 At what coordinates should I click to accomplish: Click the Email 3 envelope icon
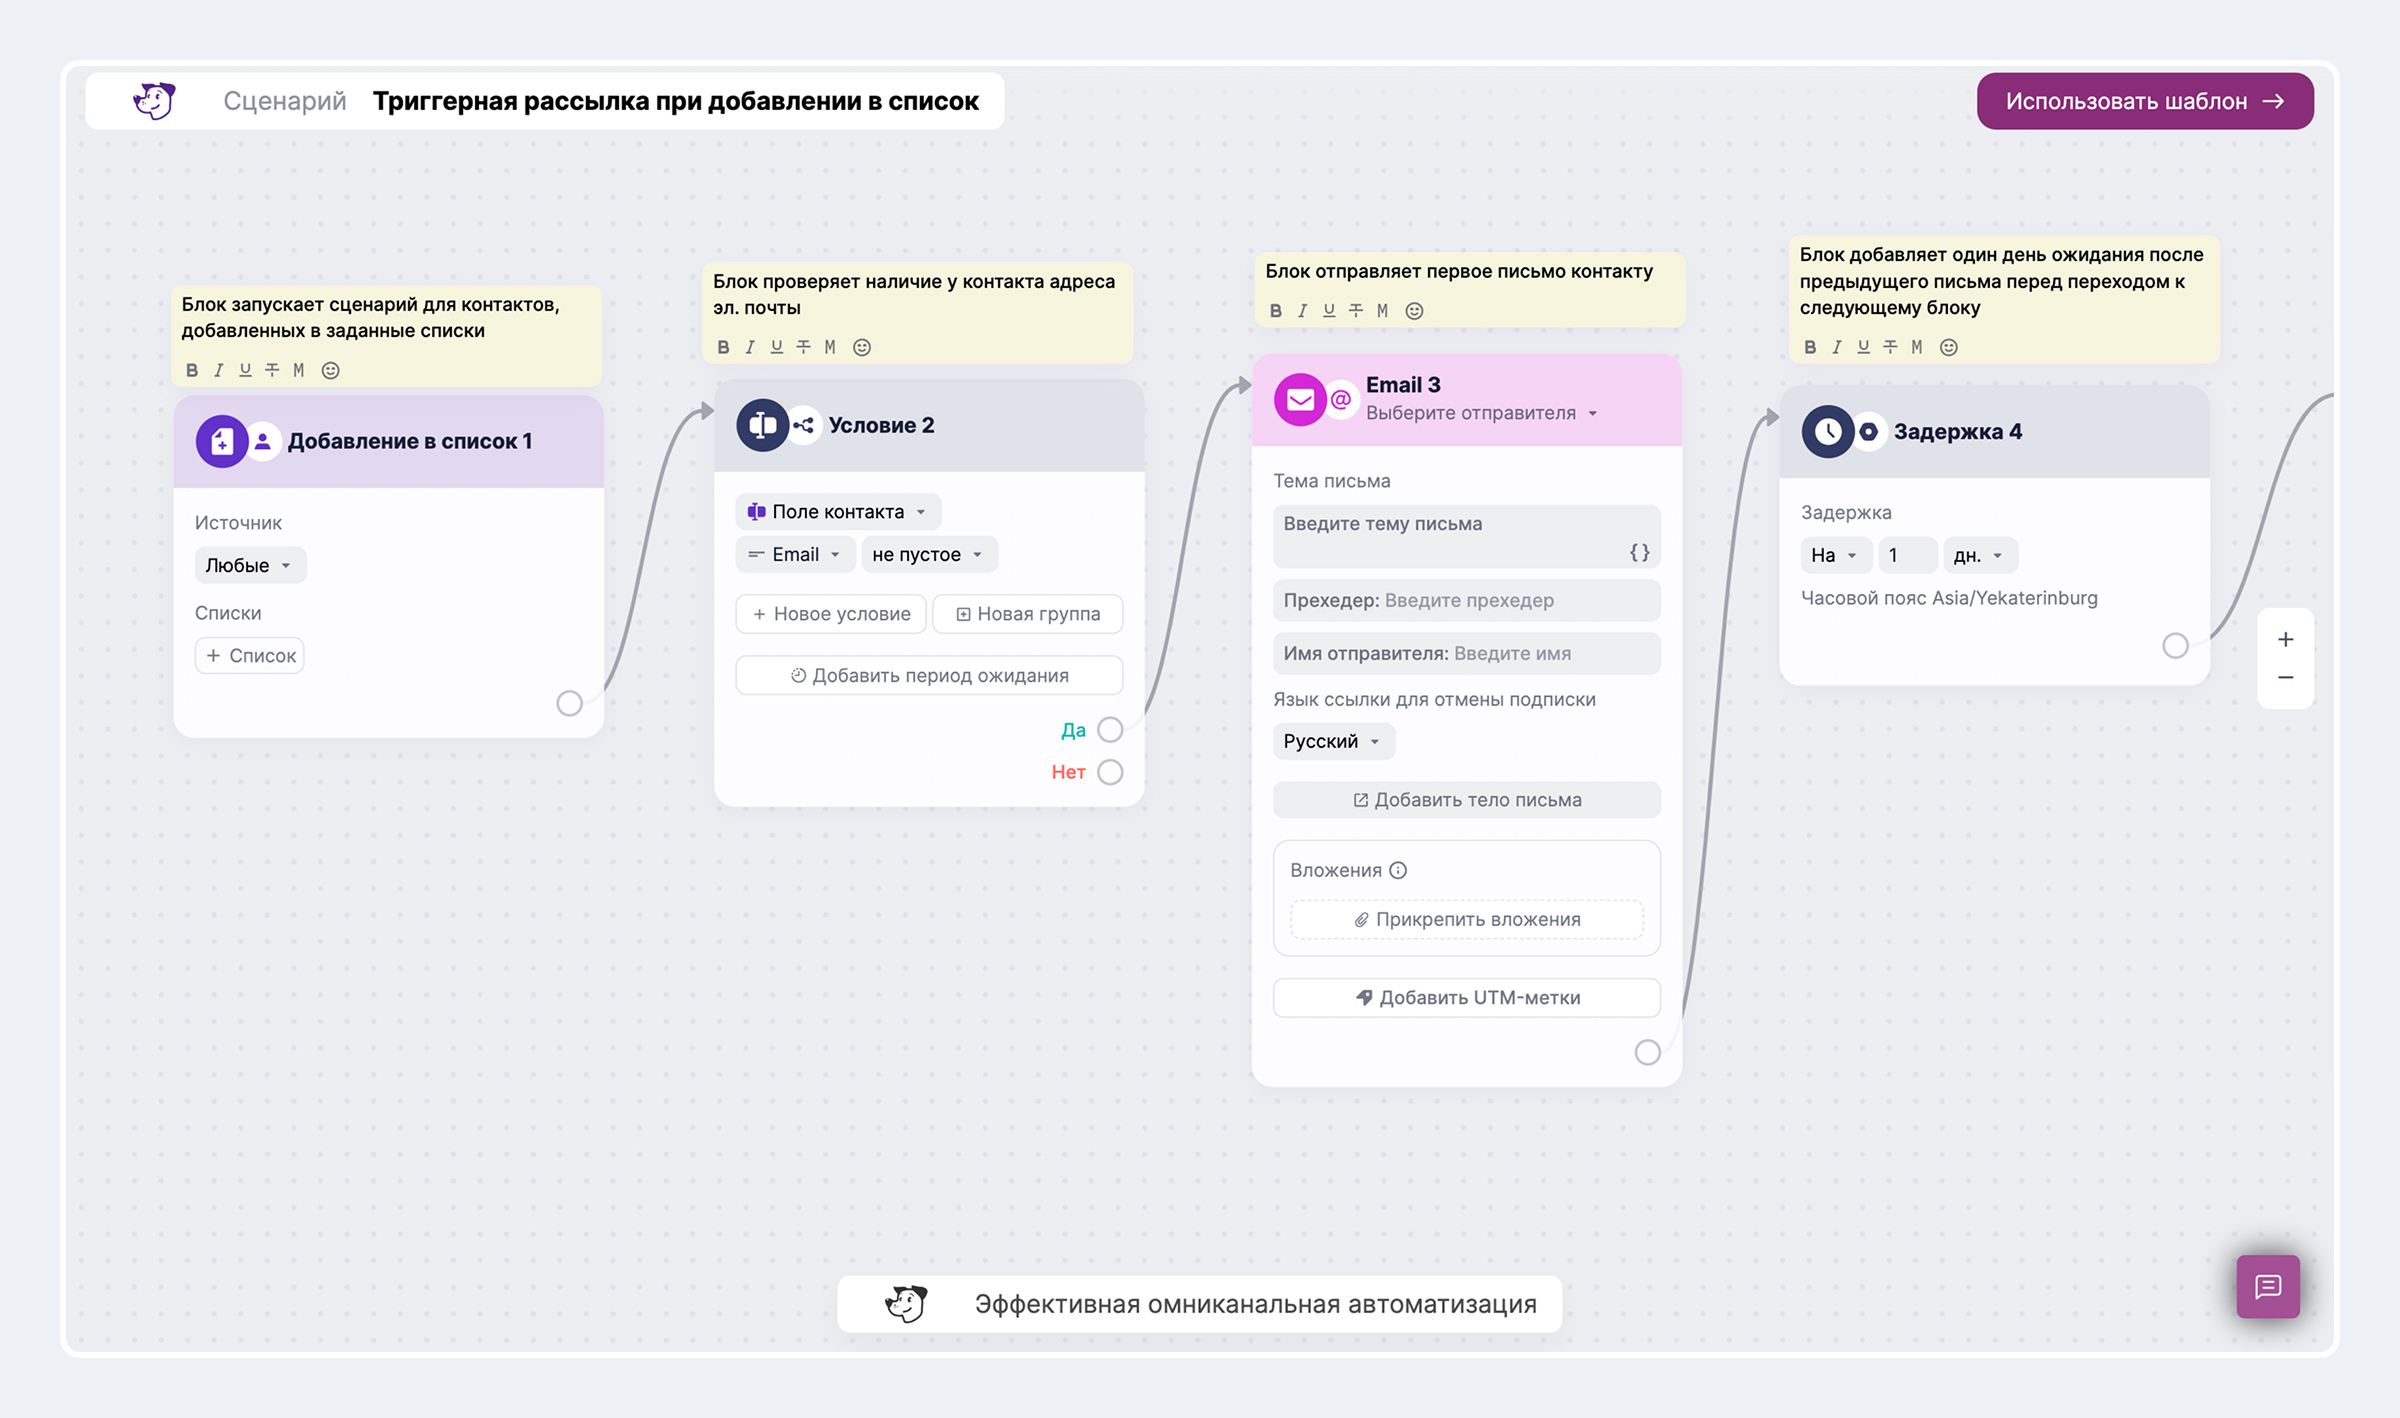coord(1300,400)
